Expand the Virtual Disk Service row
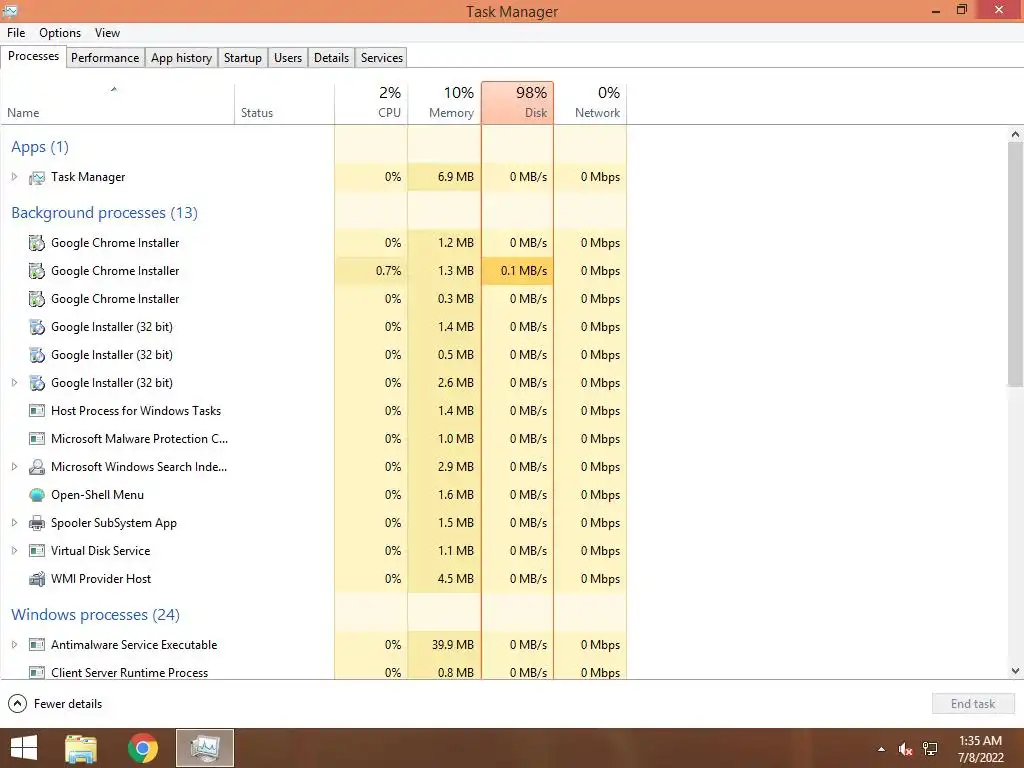 [x=14, y=551]
